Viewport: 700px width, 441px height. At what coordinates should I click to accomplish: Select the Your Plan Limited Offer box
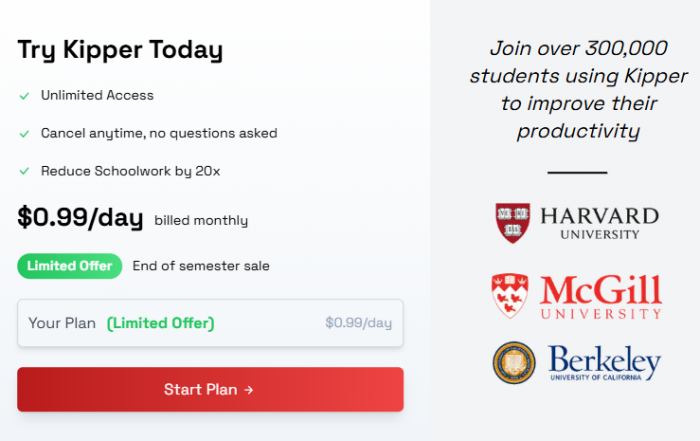pos(210,323)
